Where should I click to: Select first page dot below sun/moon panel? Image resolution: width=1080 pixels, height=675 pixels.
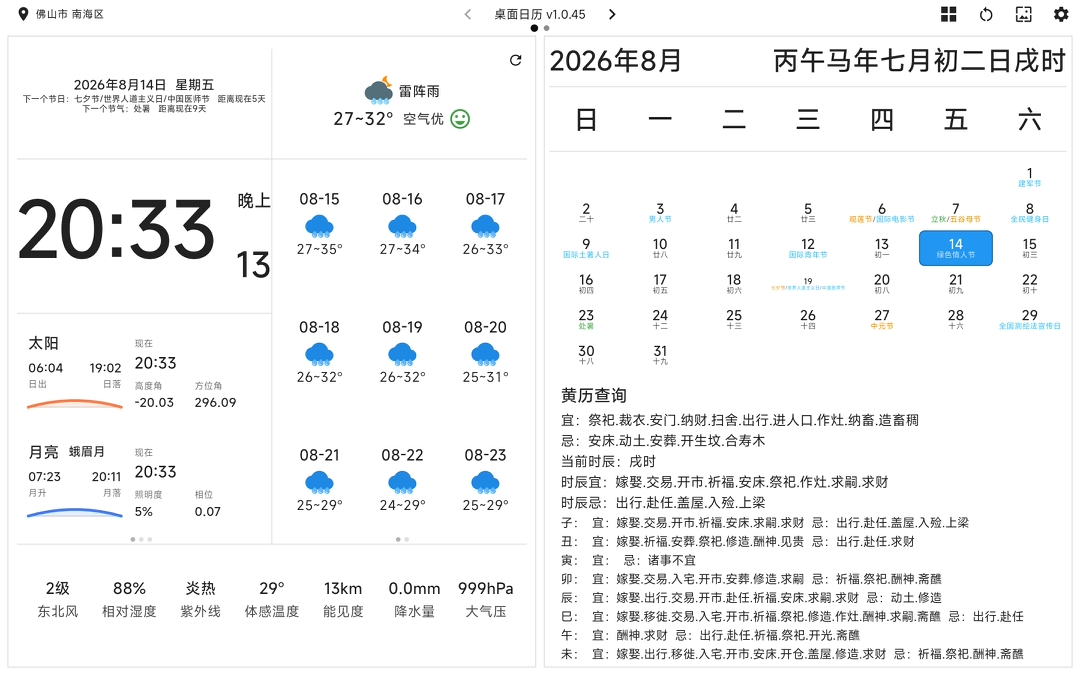[133, 539]
